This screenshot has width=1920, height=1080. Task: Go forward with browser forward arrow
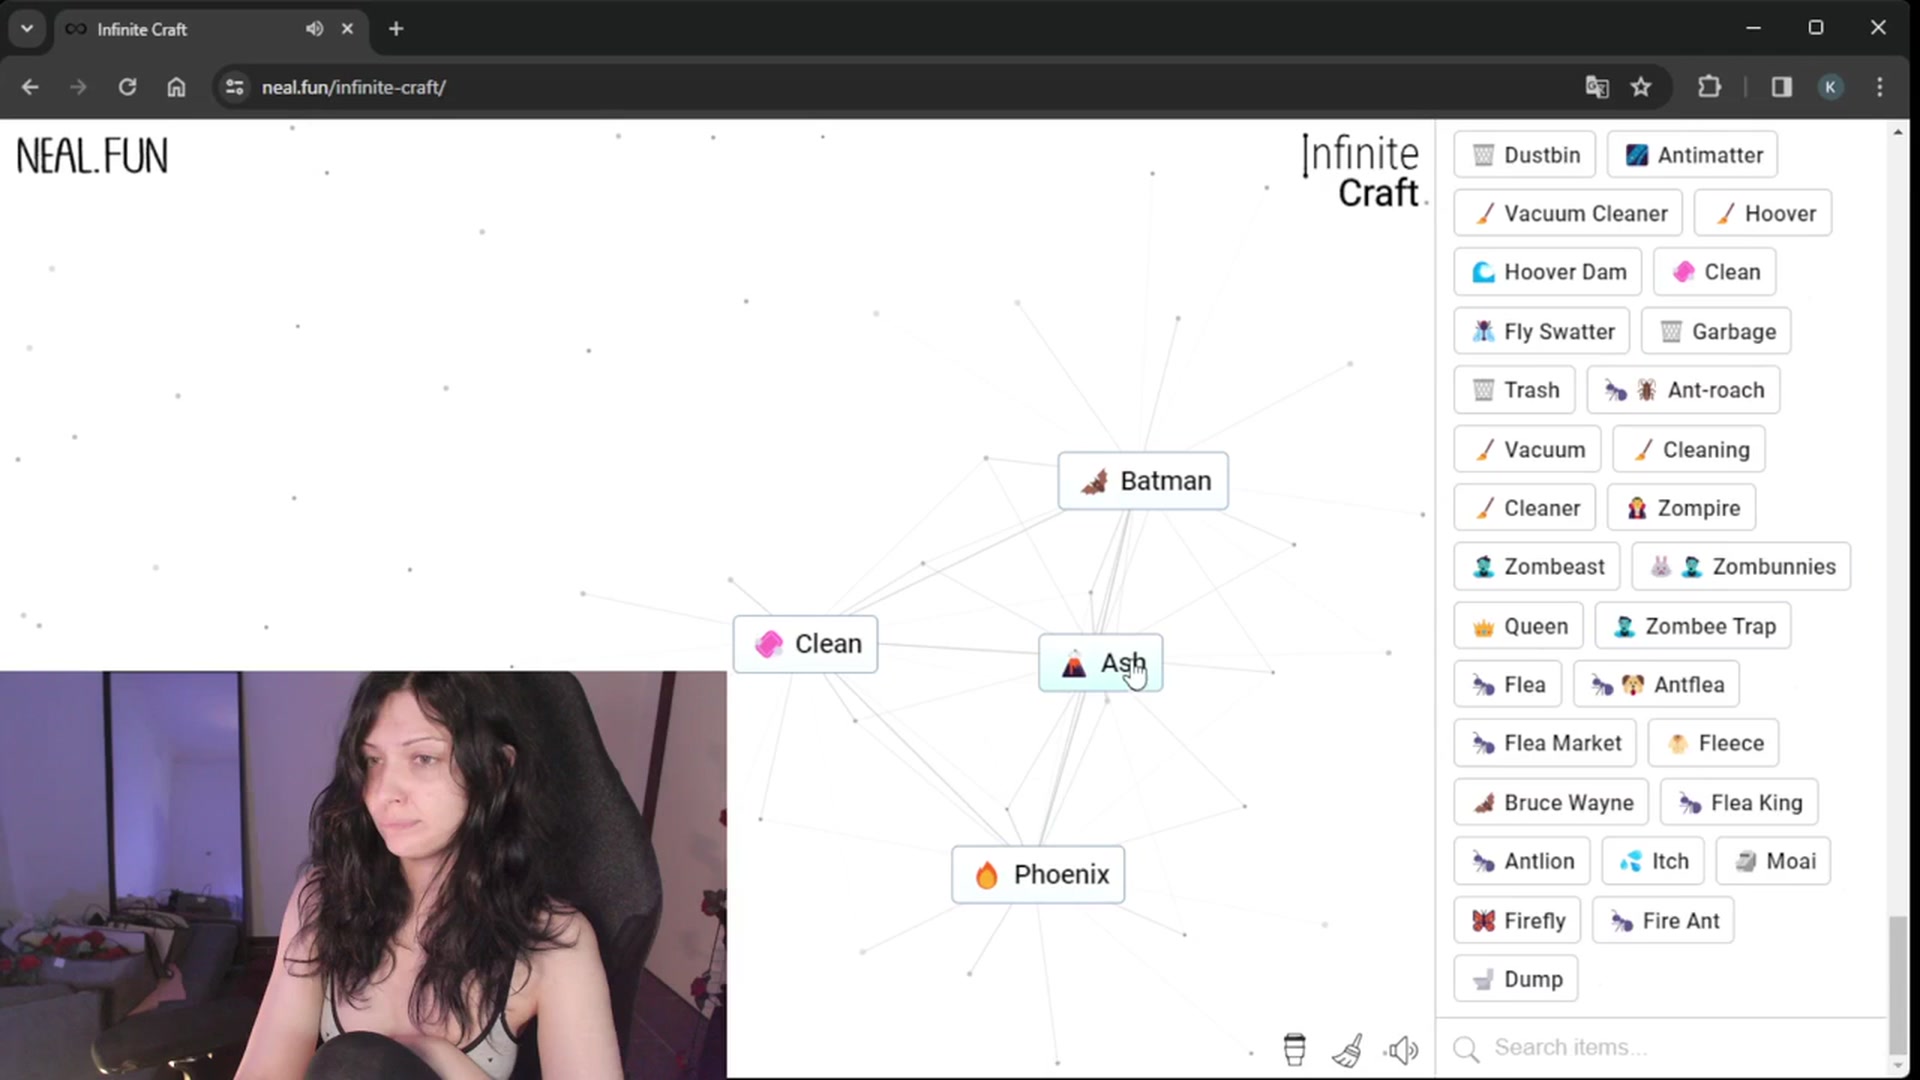78,87
